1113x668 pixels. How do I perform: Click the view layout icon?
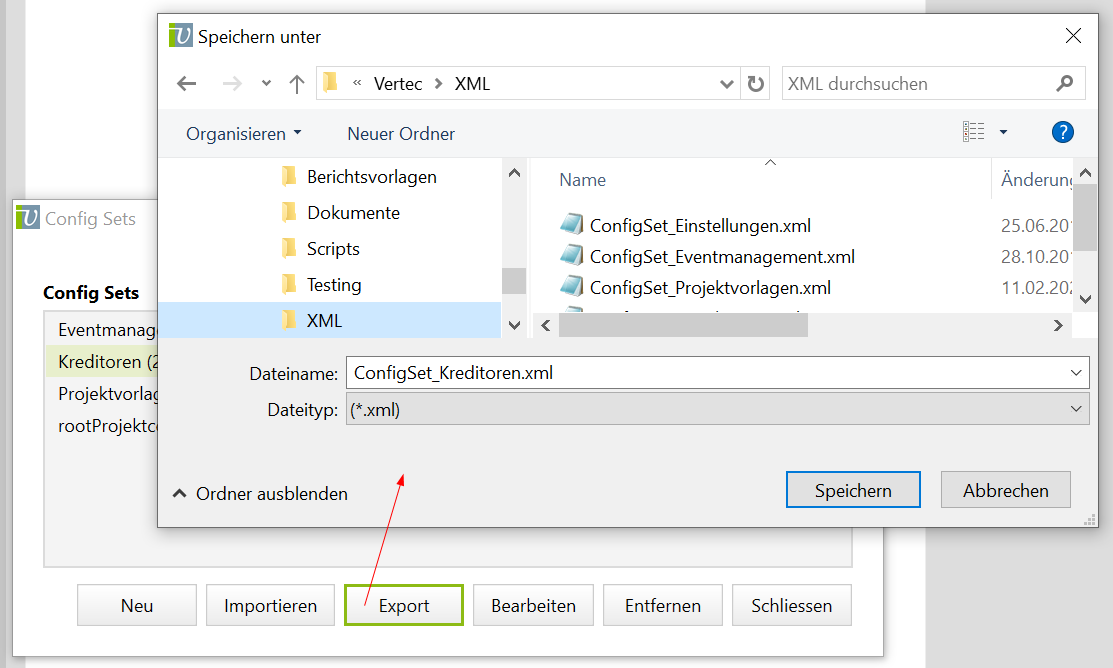tap(973, 132)
